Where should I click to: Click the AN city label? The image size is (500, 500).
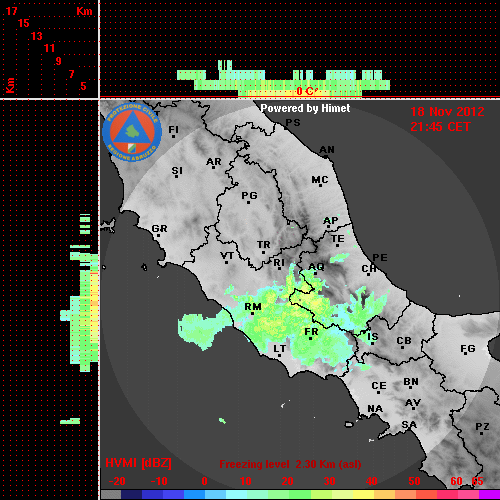click(x=327, y=150)
